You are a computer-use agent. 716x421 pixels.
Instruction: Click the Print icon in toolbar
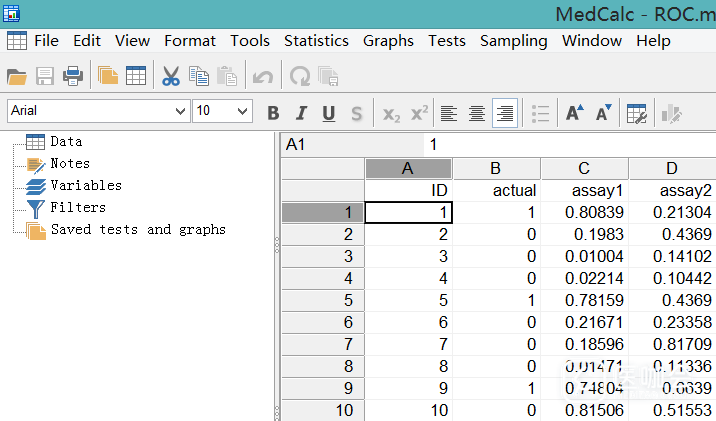coord(72,76)
